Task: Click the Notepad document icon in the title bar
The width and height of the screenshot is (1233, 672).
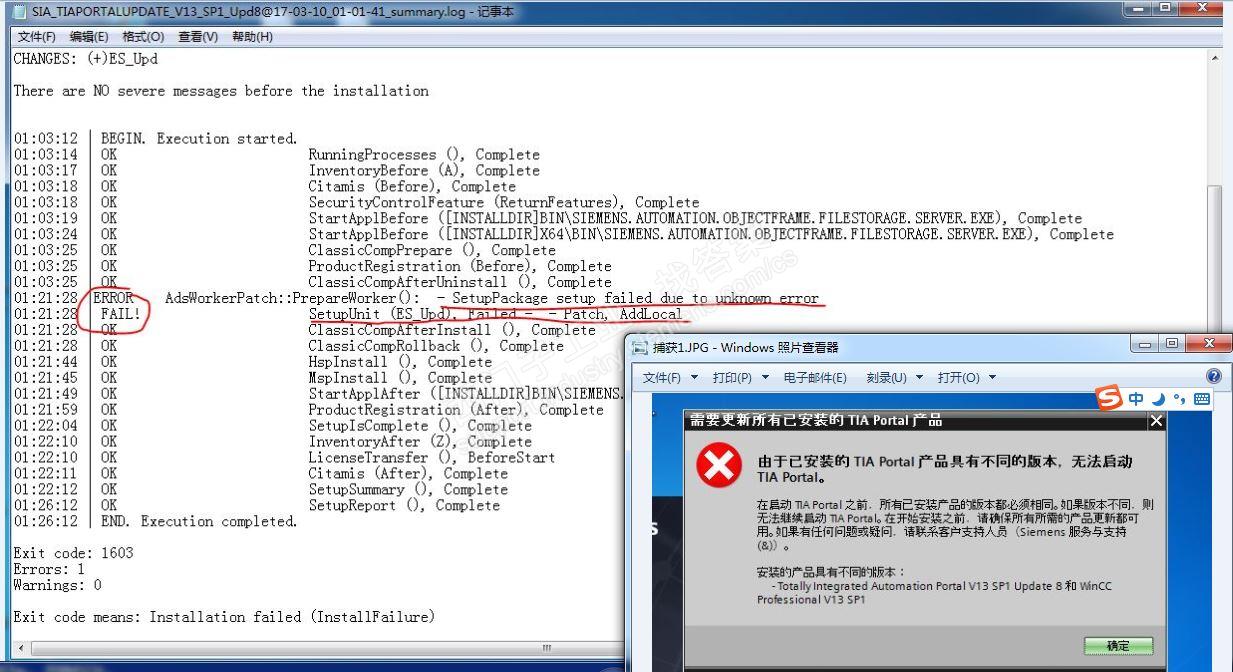Action: click(x=19, y=12)
